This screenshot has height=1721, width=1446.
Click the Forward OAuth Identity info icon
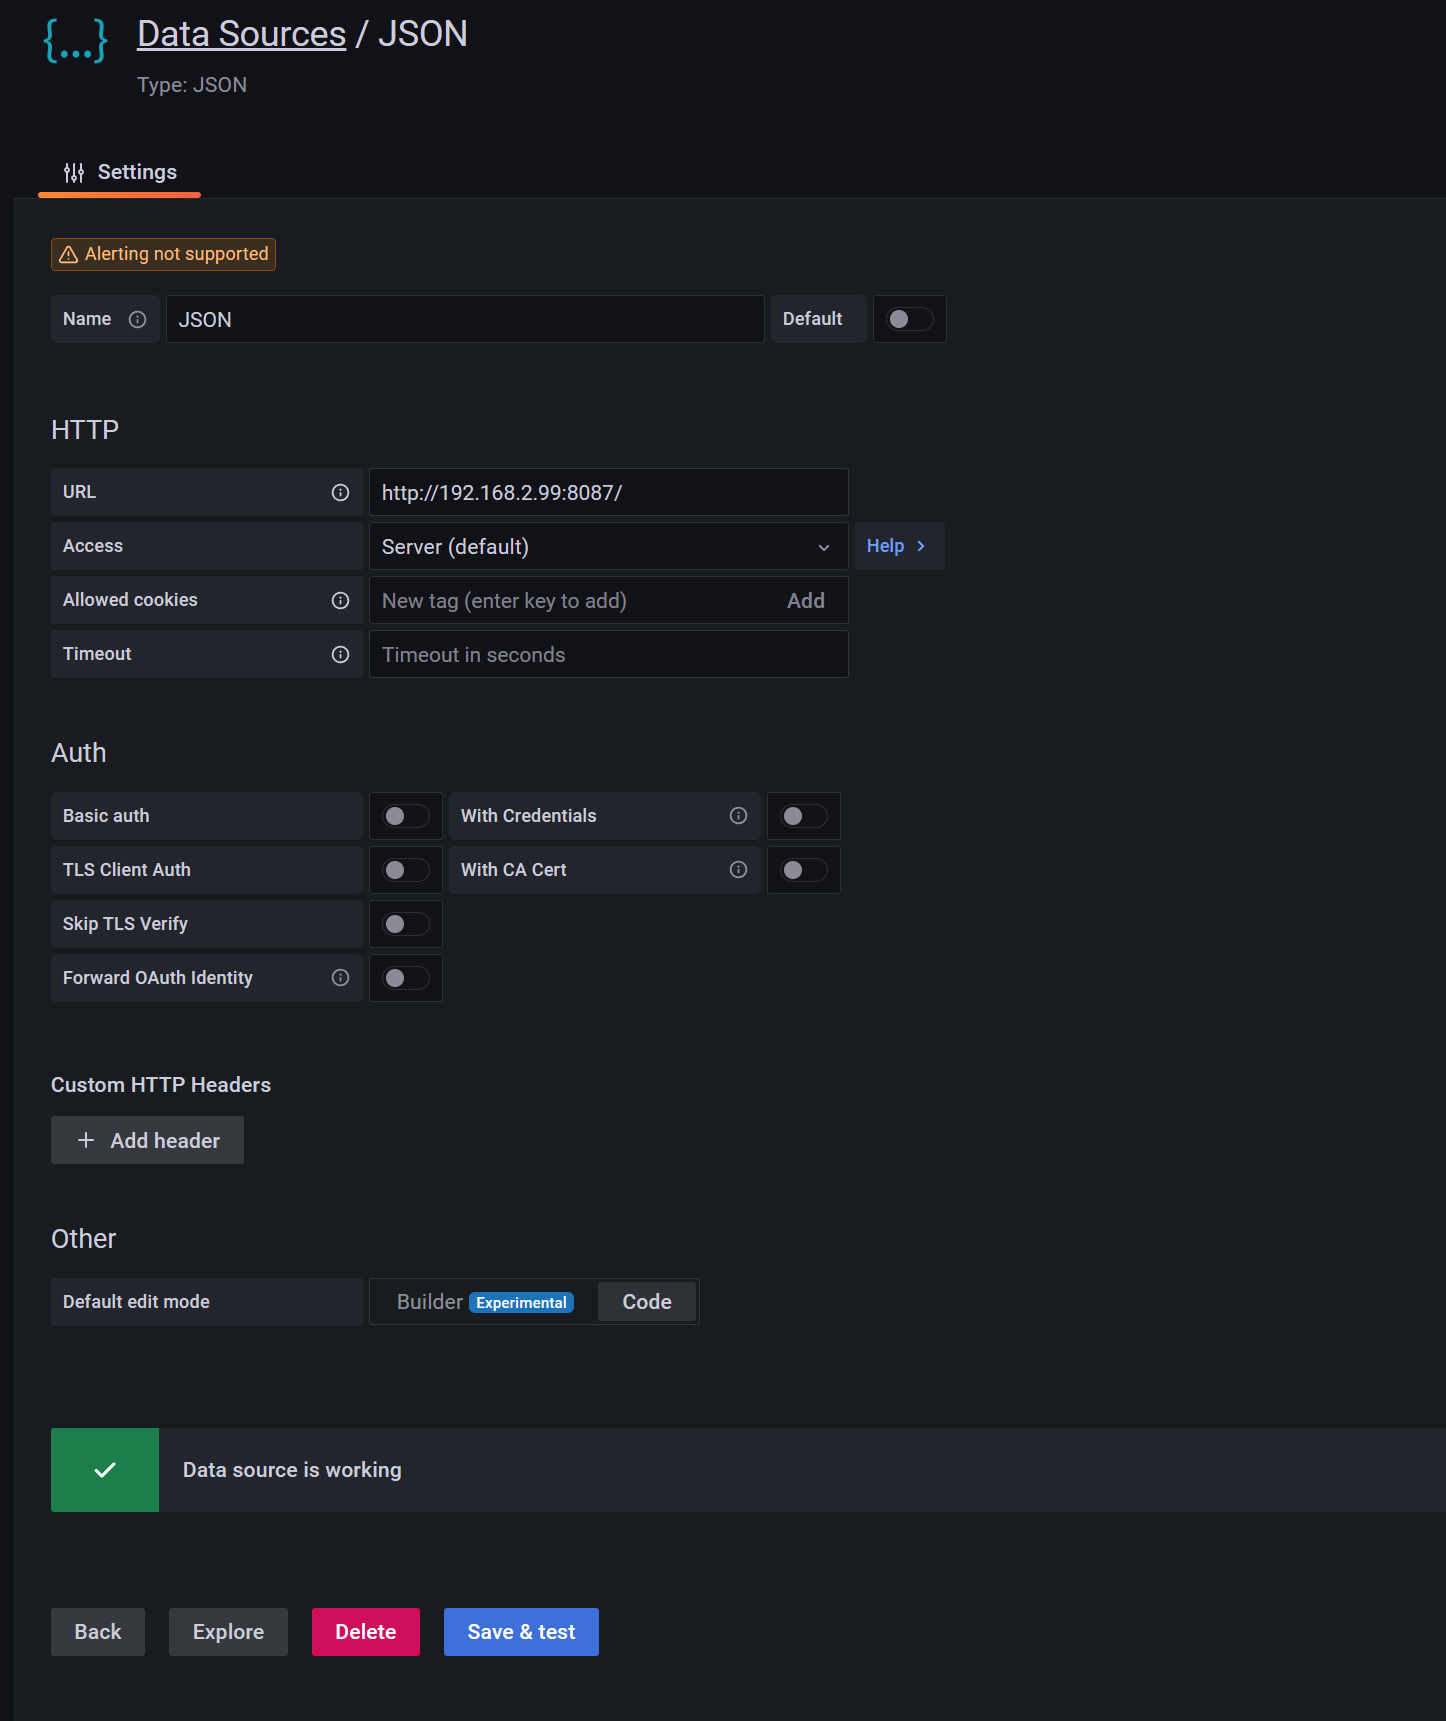[x=340, y=978]
